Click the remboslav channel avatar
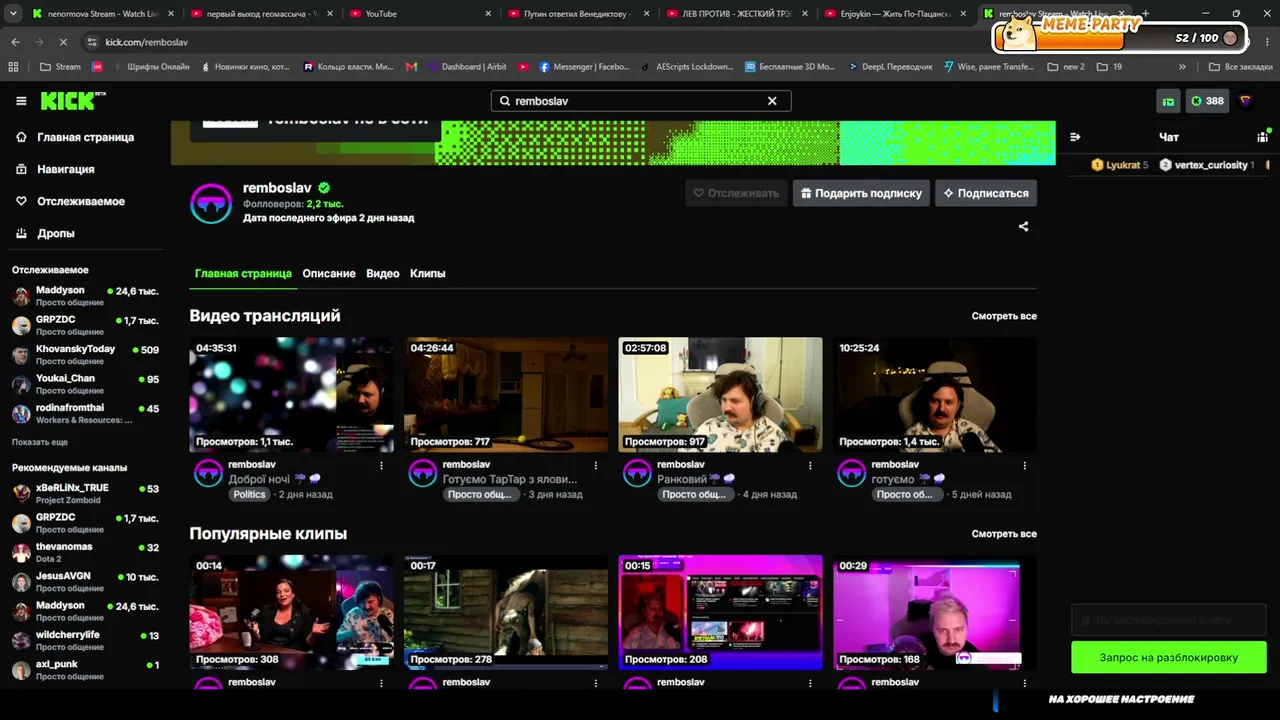1280x720 pixels. coord(211,203)
